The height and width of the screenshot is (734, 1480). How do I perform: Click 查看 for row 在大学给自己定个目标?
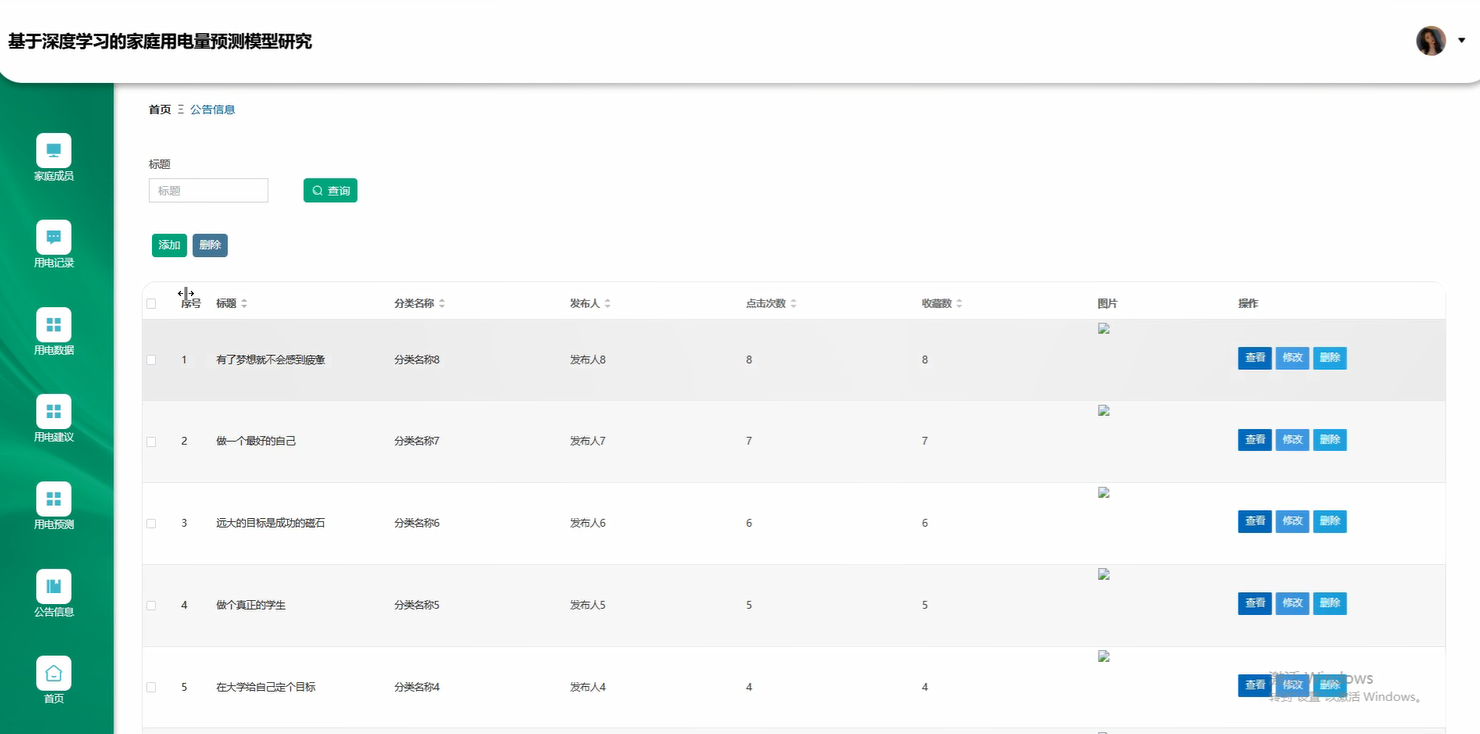click(x=1255, y=685)
